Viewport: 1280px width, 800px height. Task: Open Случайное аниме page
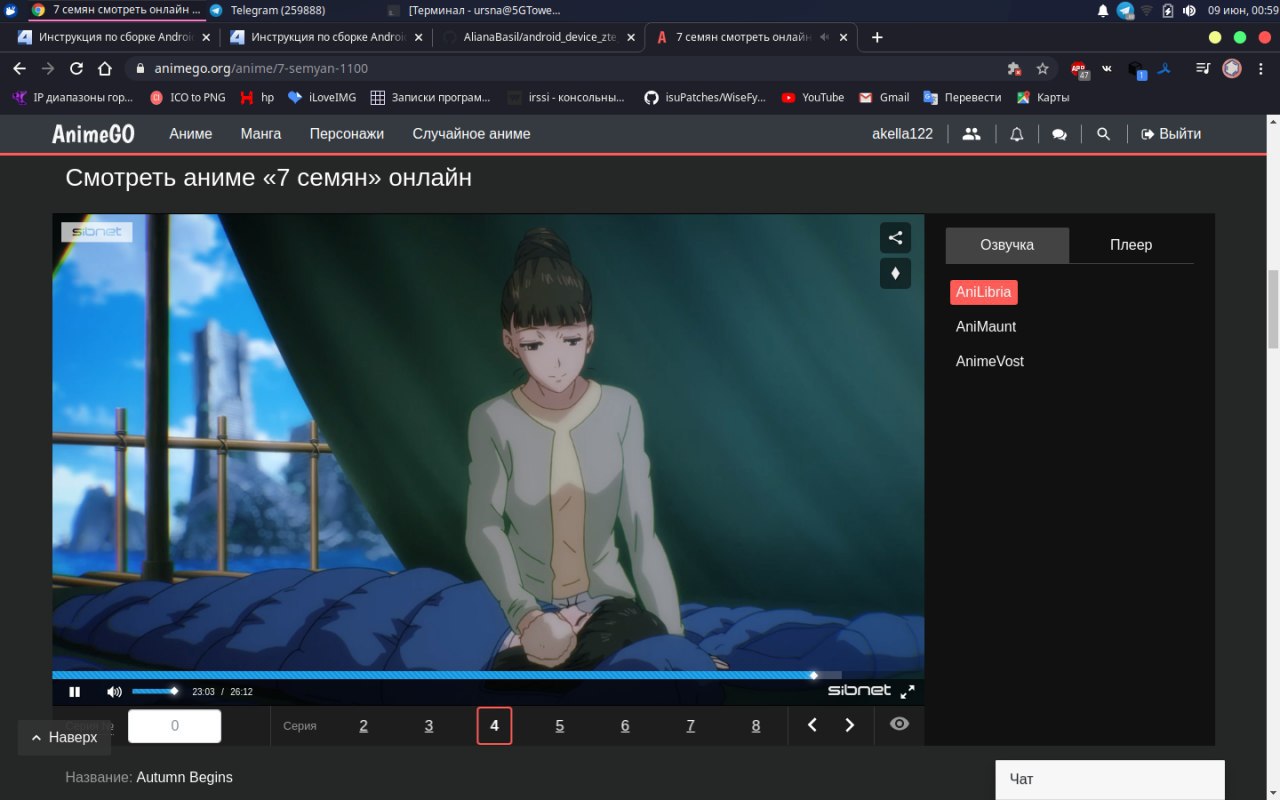(x=471, y=134)
